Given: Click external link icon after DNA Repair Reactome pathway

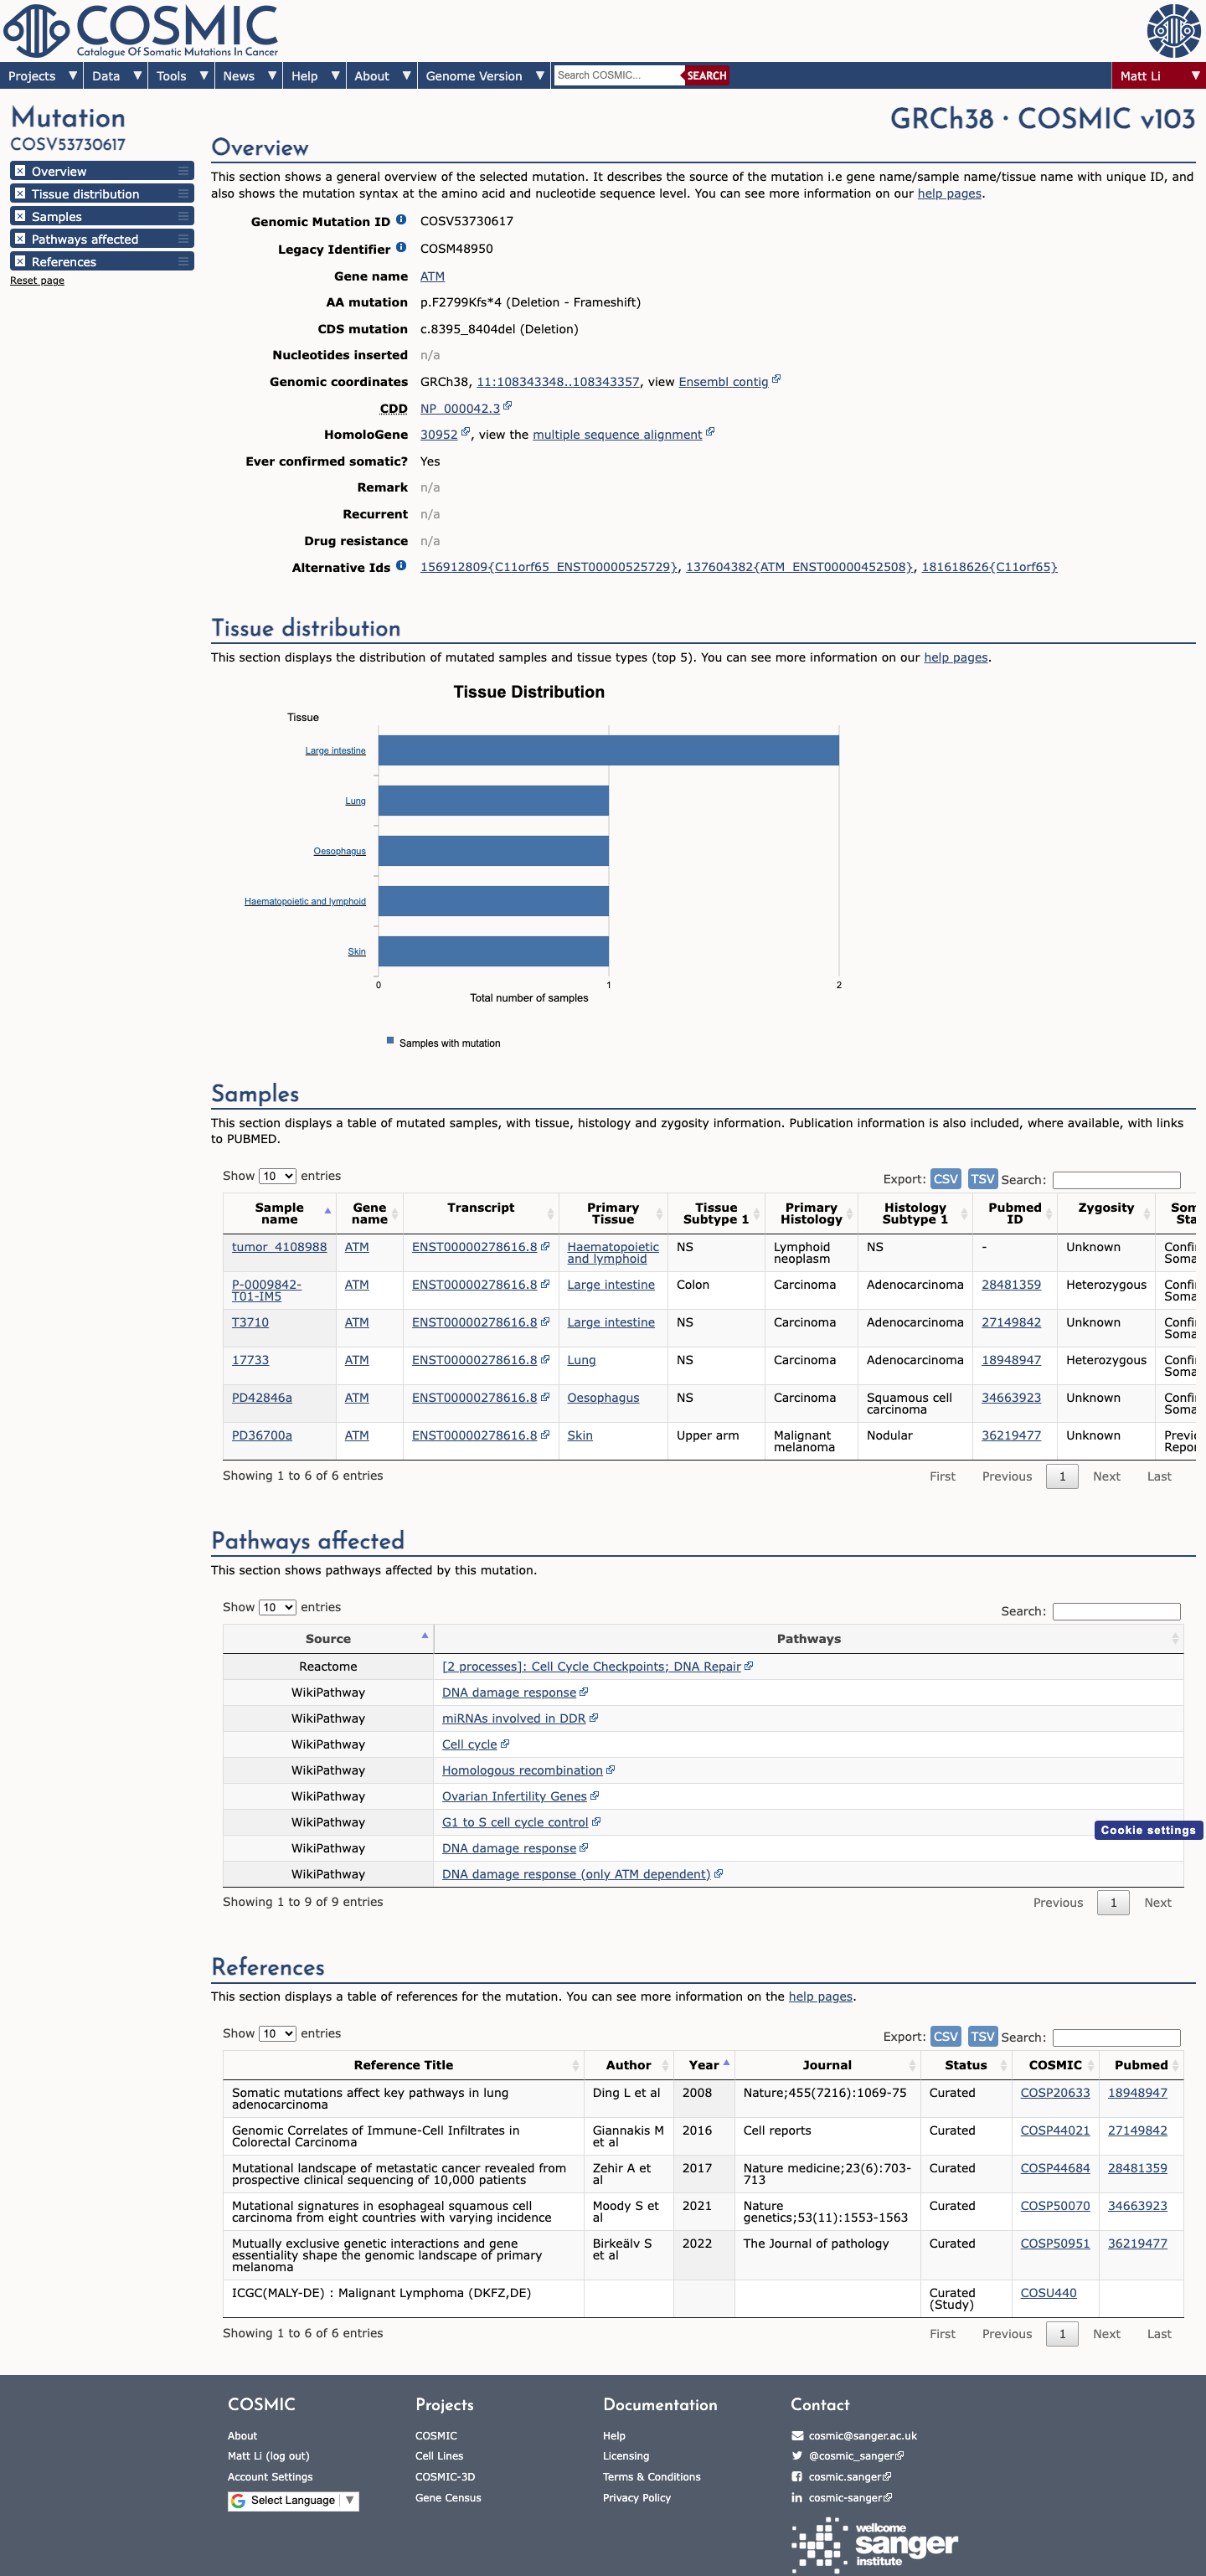Looking at the screenshot, I should (x=749, y=1665).
